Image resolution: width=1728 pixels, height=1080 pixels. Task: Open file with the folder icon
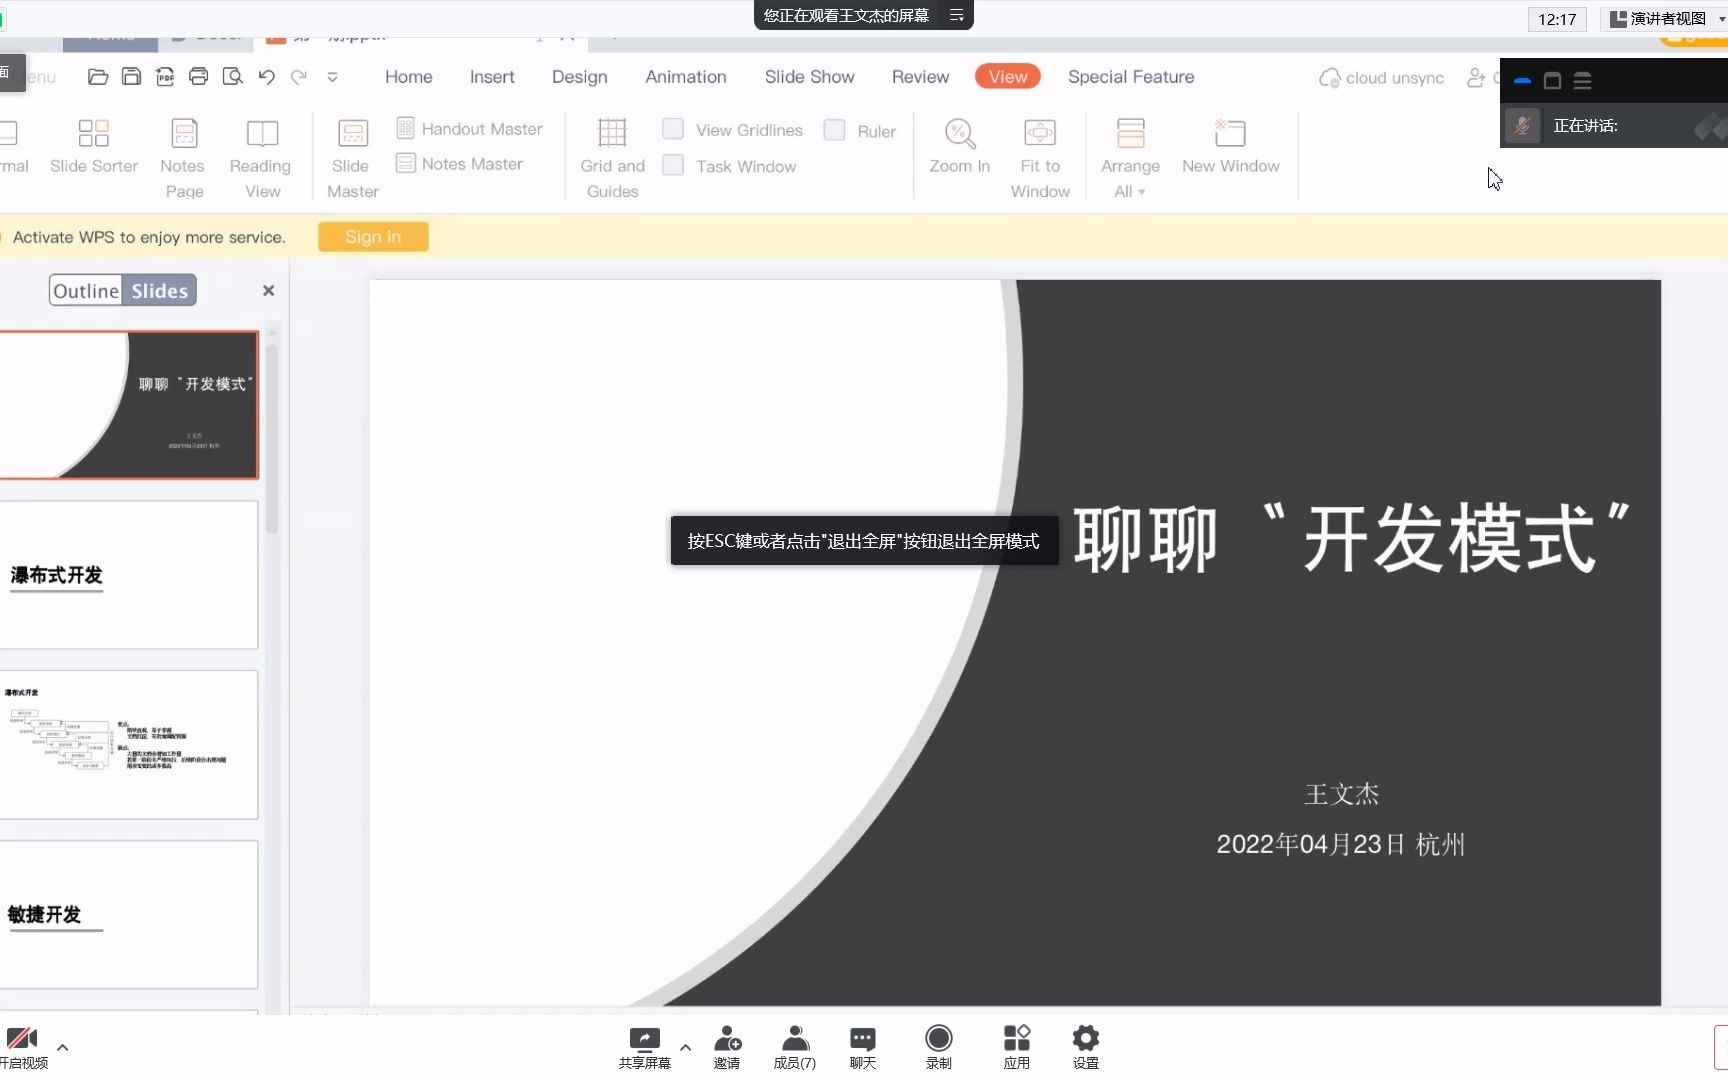pos(98,77)
